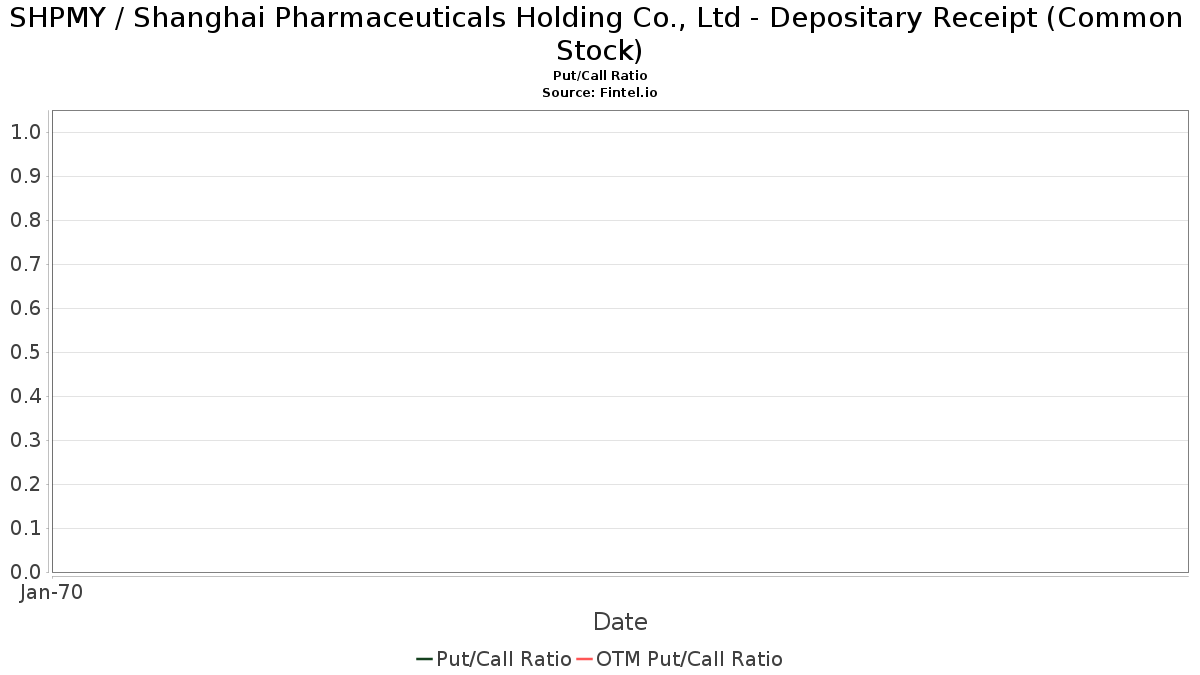Click the dark green Put/Call legend line
This screenshot has width=1200, height=675.
(x=424, y=659)
